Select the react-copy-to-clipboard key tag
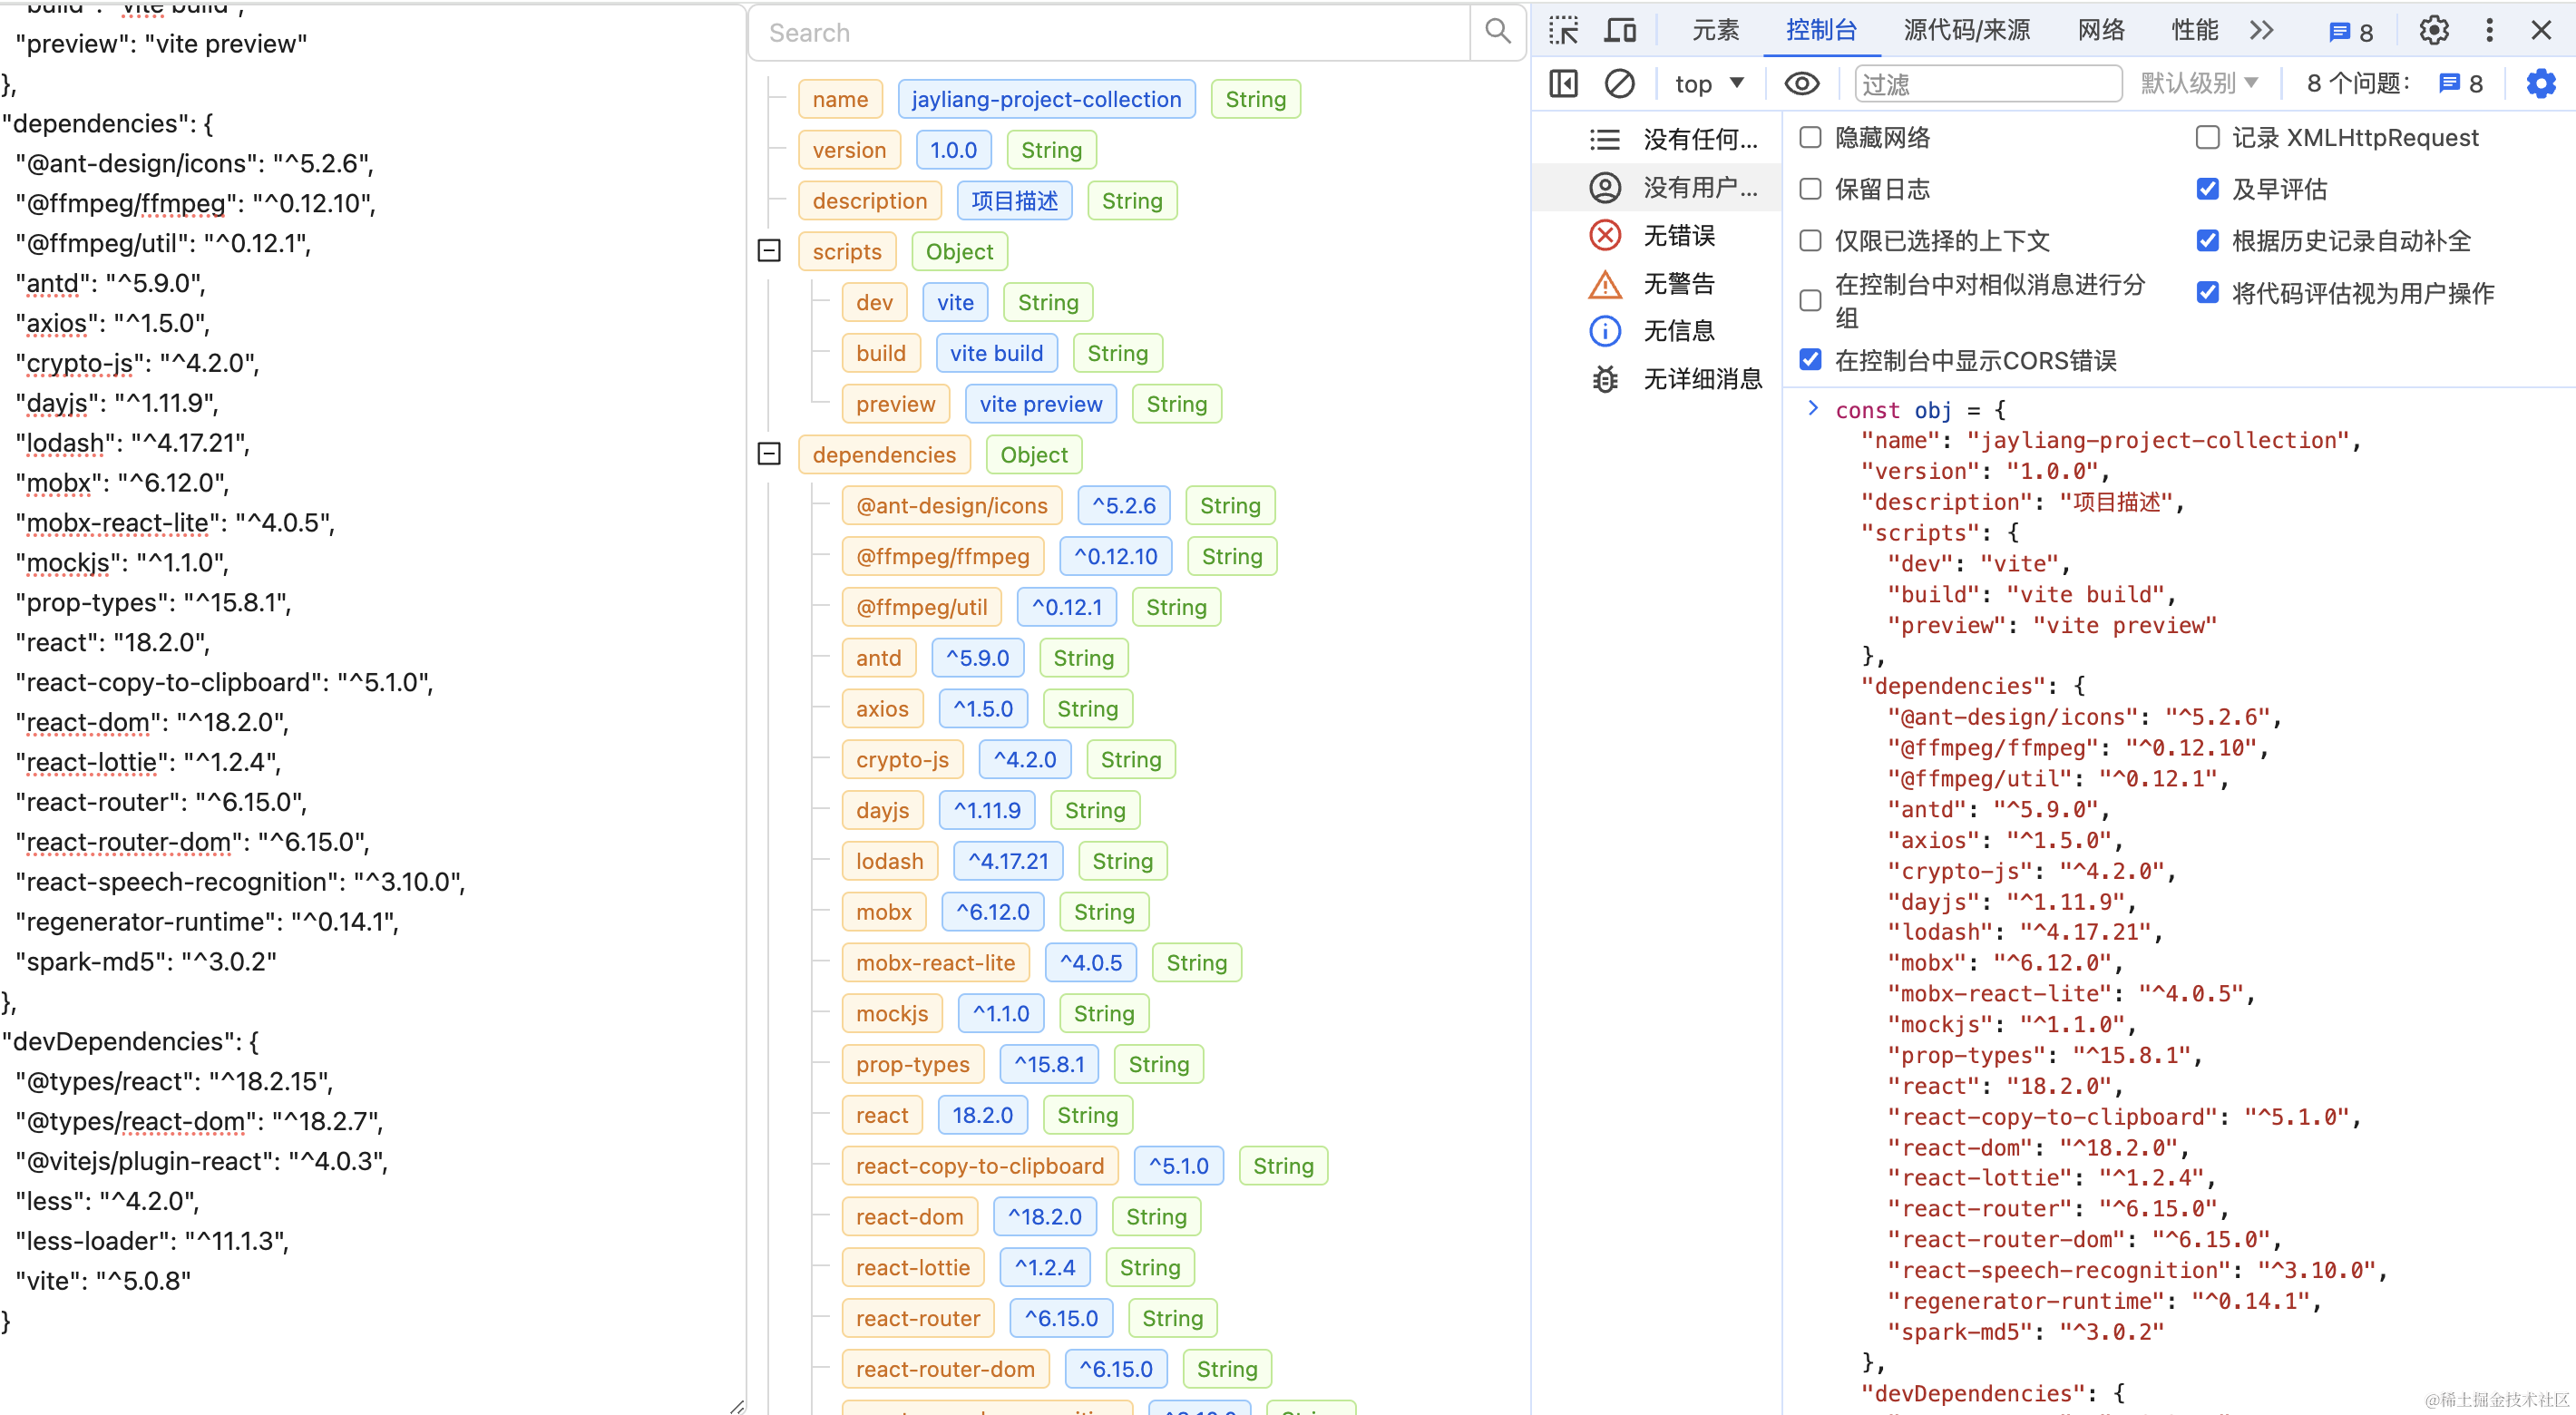 coord(979,1166)
